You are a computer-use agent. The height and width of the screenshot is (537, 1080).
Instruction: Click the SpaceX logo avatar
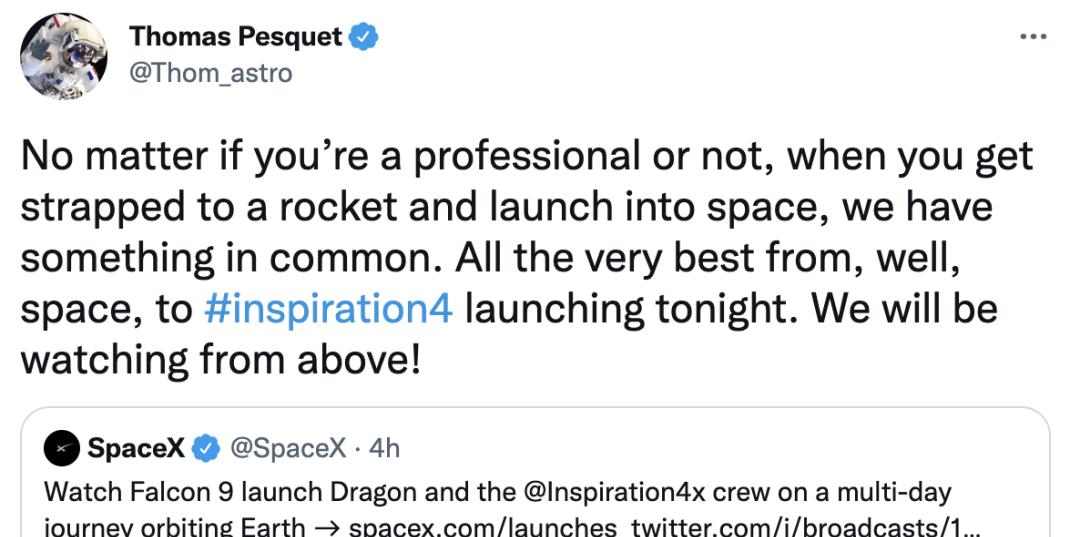point(62,449)
